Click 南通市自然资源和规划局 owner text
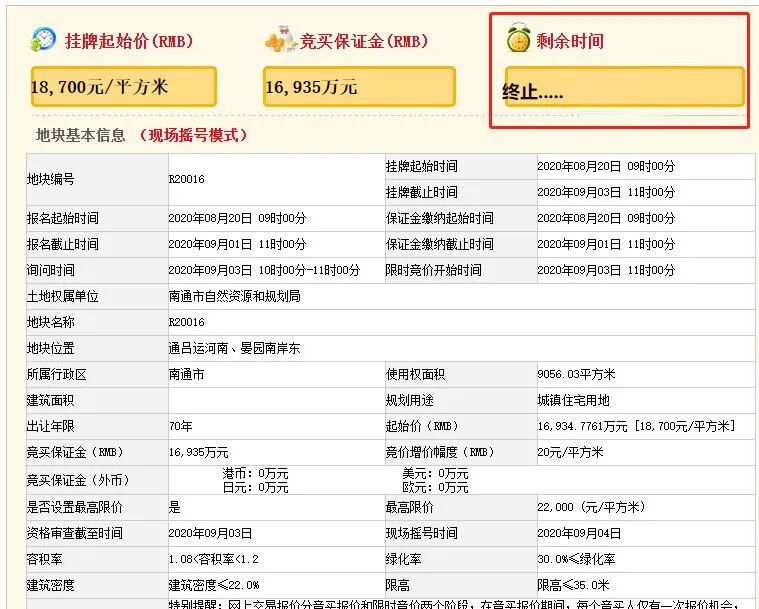This screenshot has width=759, height=609. (x=235, y=296)
